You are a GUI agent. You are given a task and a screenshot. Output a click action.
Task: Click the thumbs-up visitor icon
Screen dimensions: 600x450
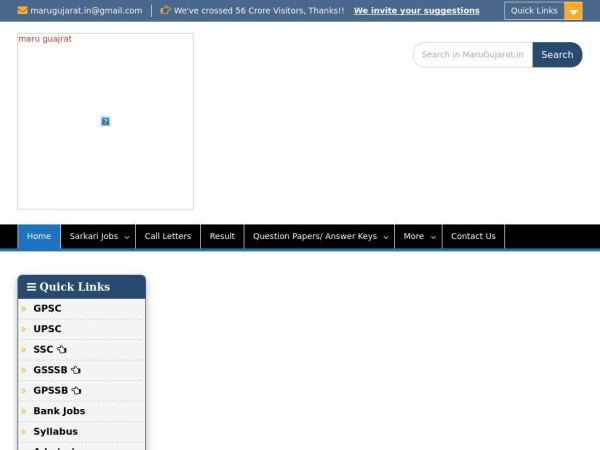pyautogui.click(x=165, y=10)
